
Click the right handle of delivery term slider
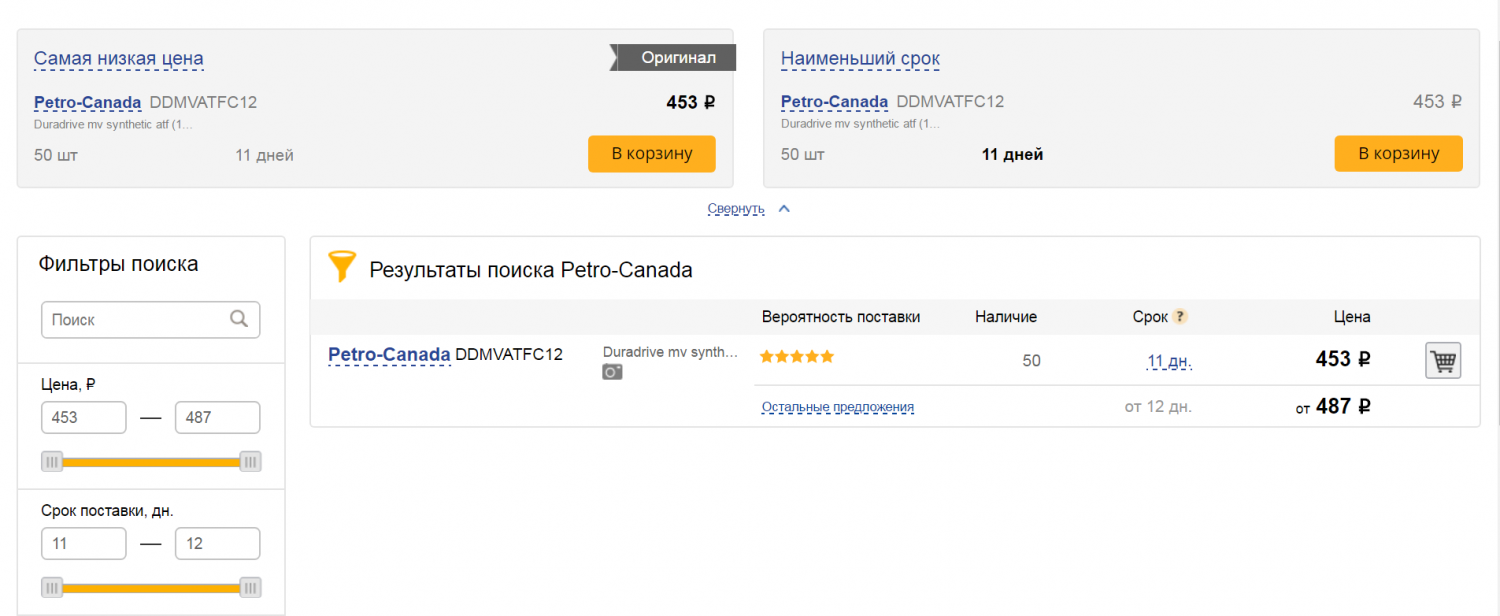point(251,587)
